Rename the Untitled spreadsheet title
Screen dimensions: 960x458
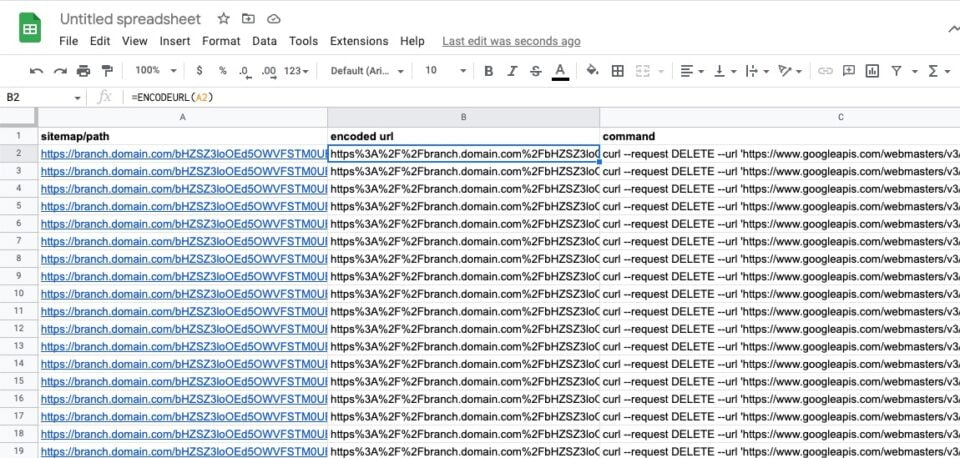point(130,19)
